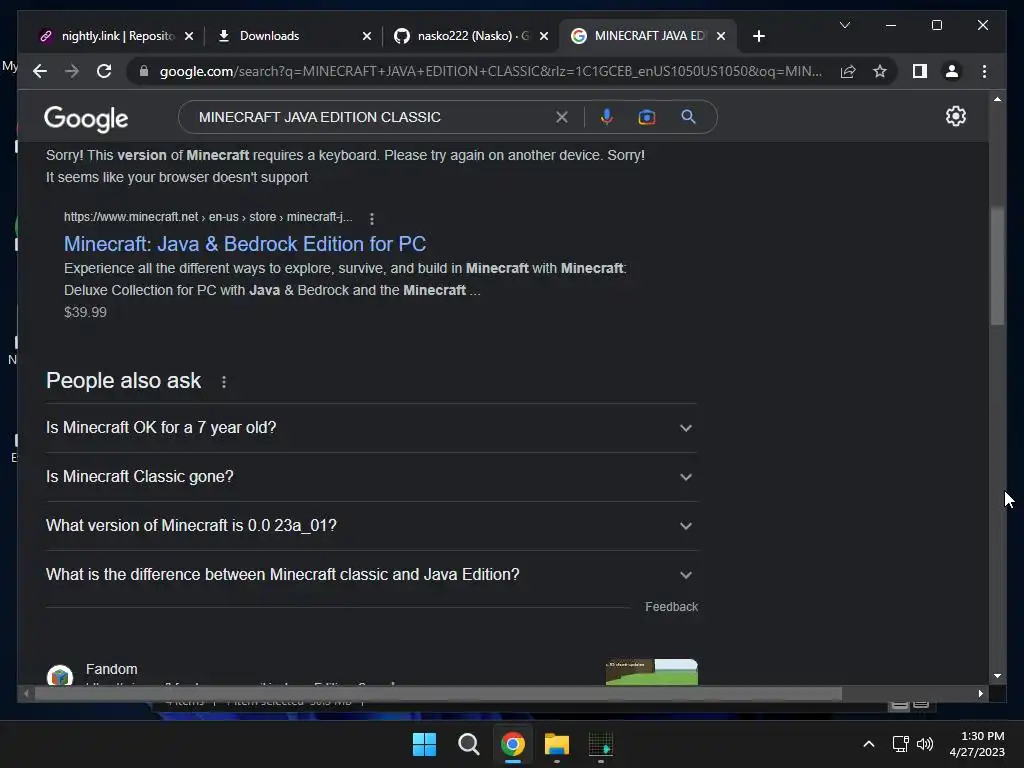Open the Chrome three-dot menu
Image resolution: width=1024 pixels, height=768 pixels.
(x=984, y=71)
